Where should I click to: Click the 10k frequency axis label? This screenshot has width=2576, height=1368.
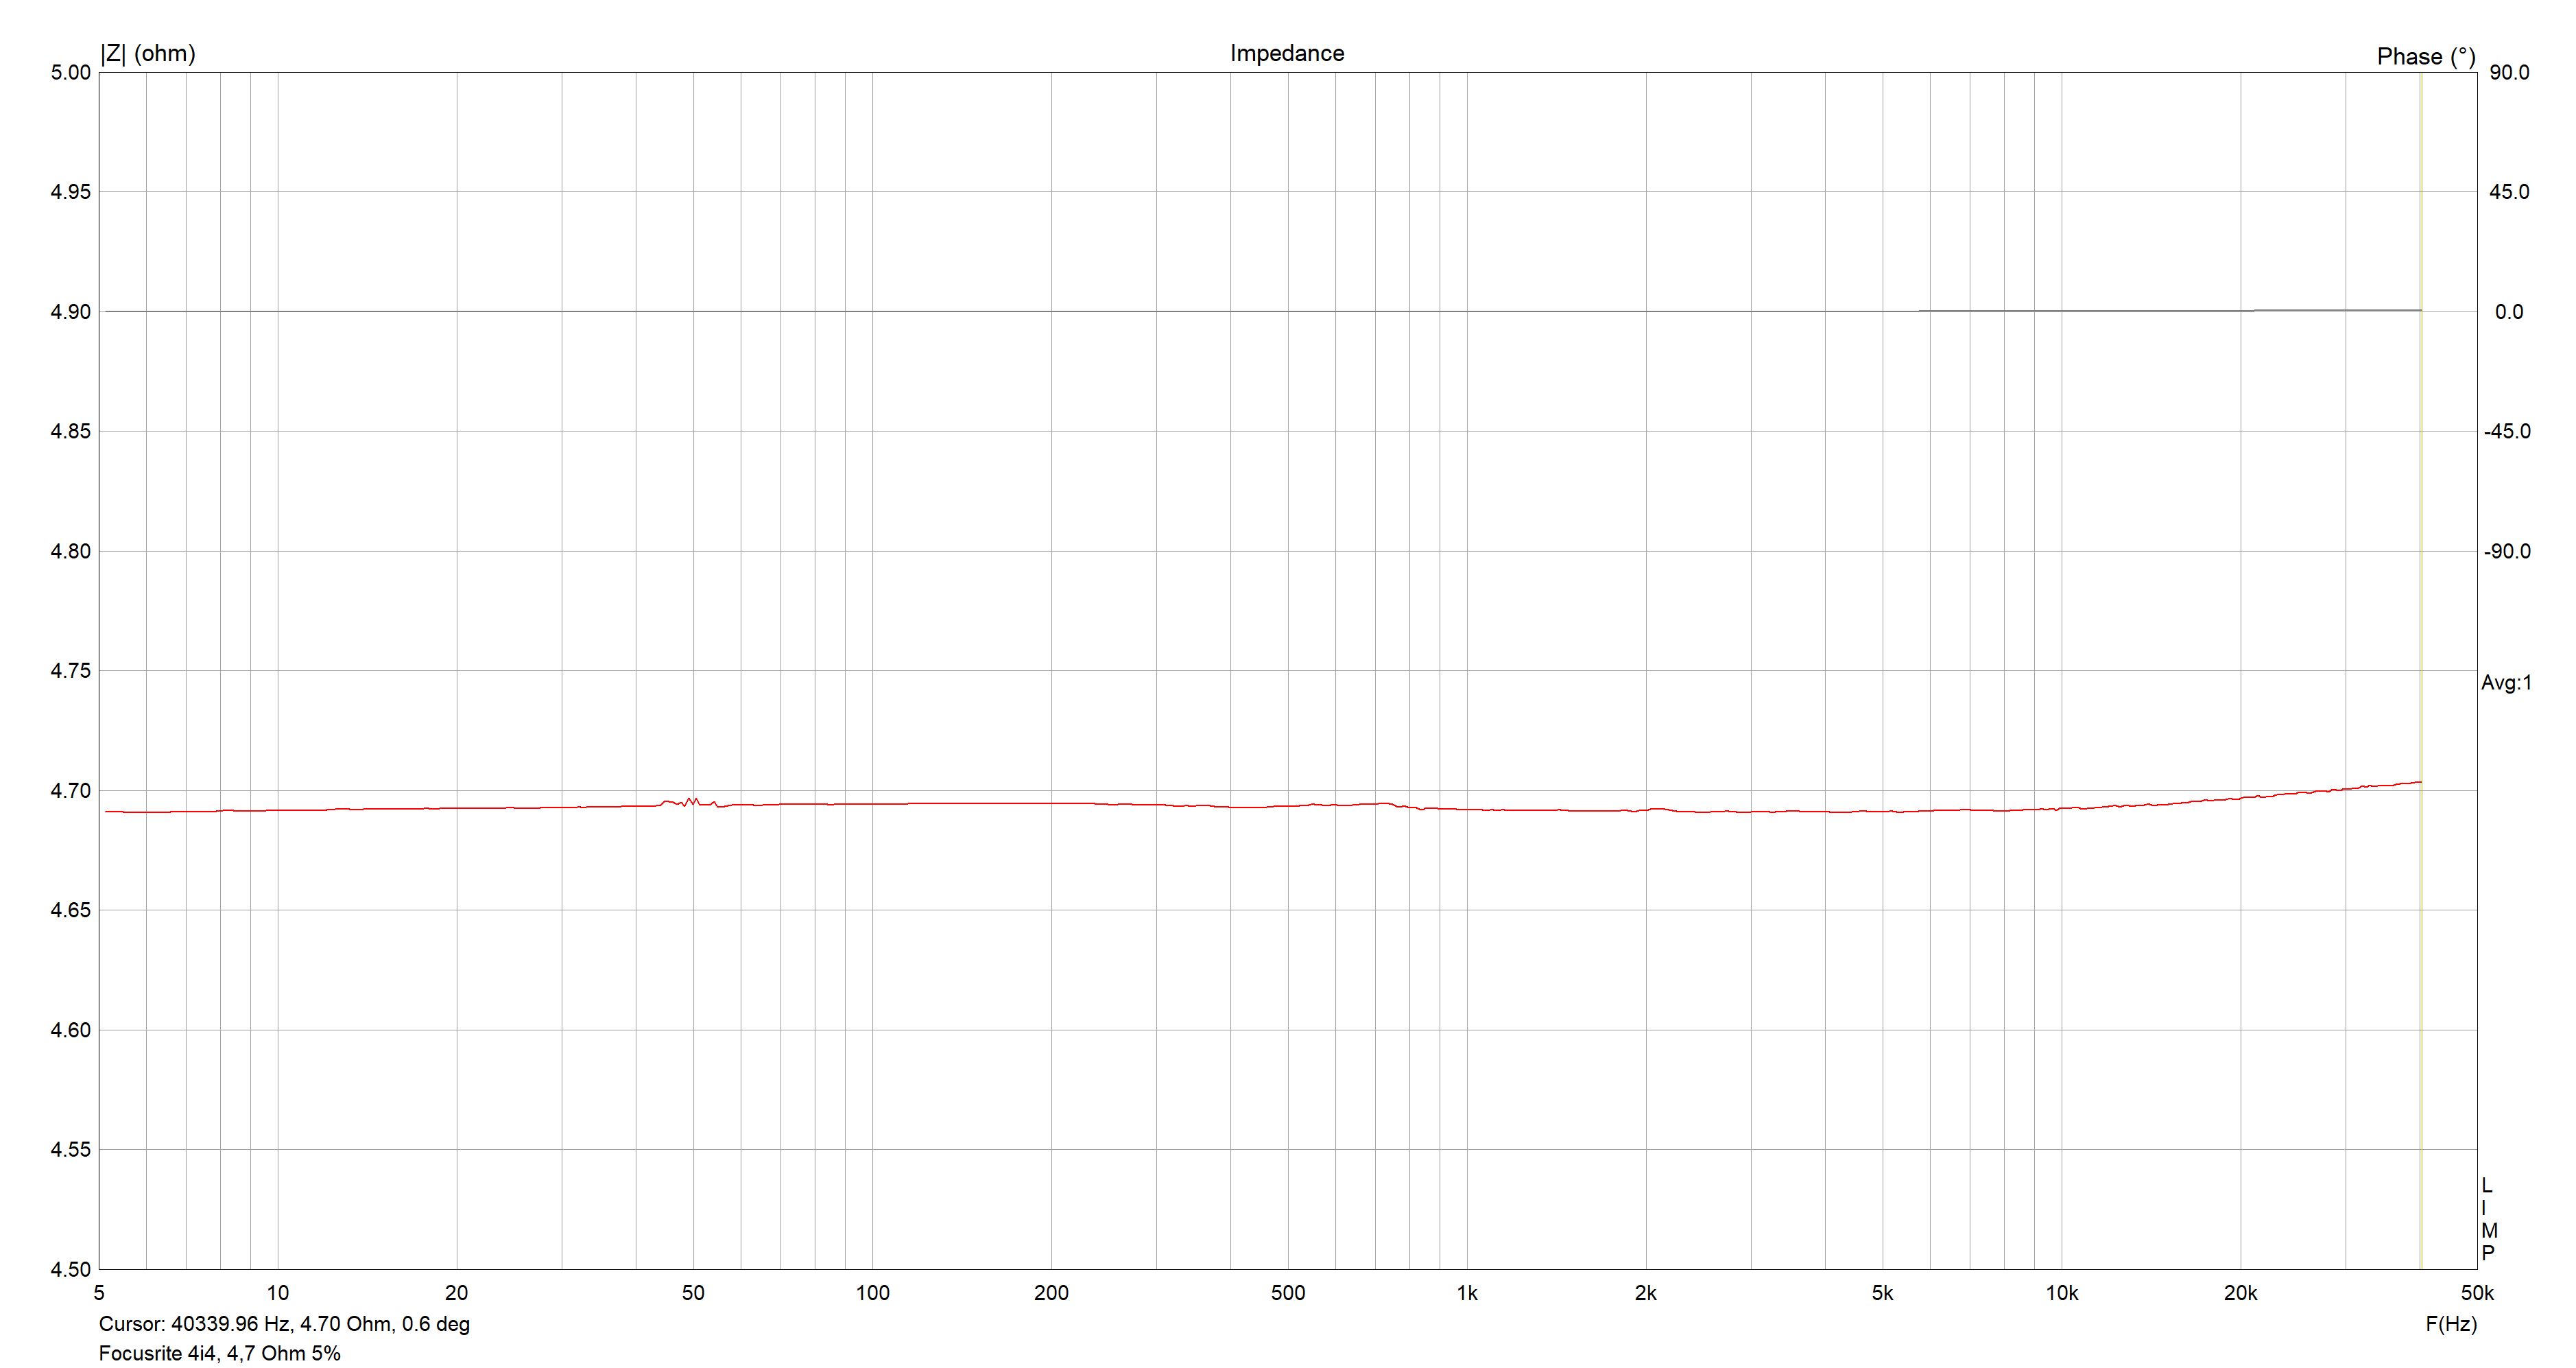point(2061,1293)
